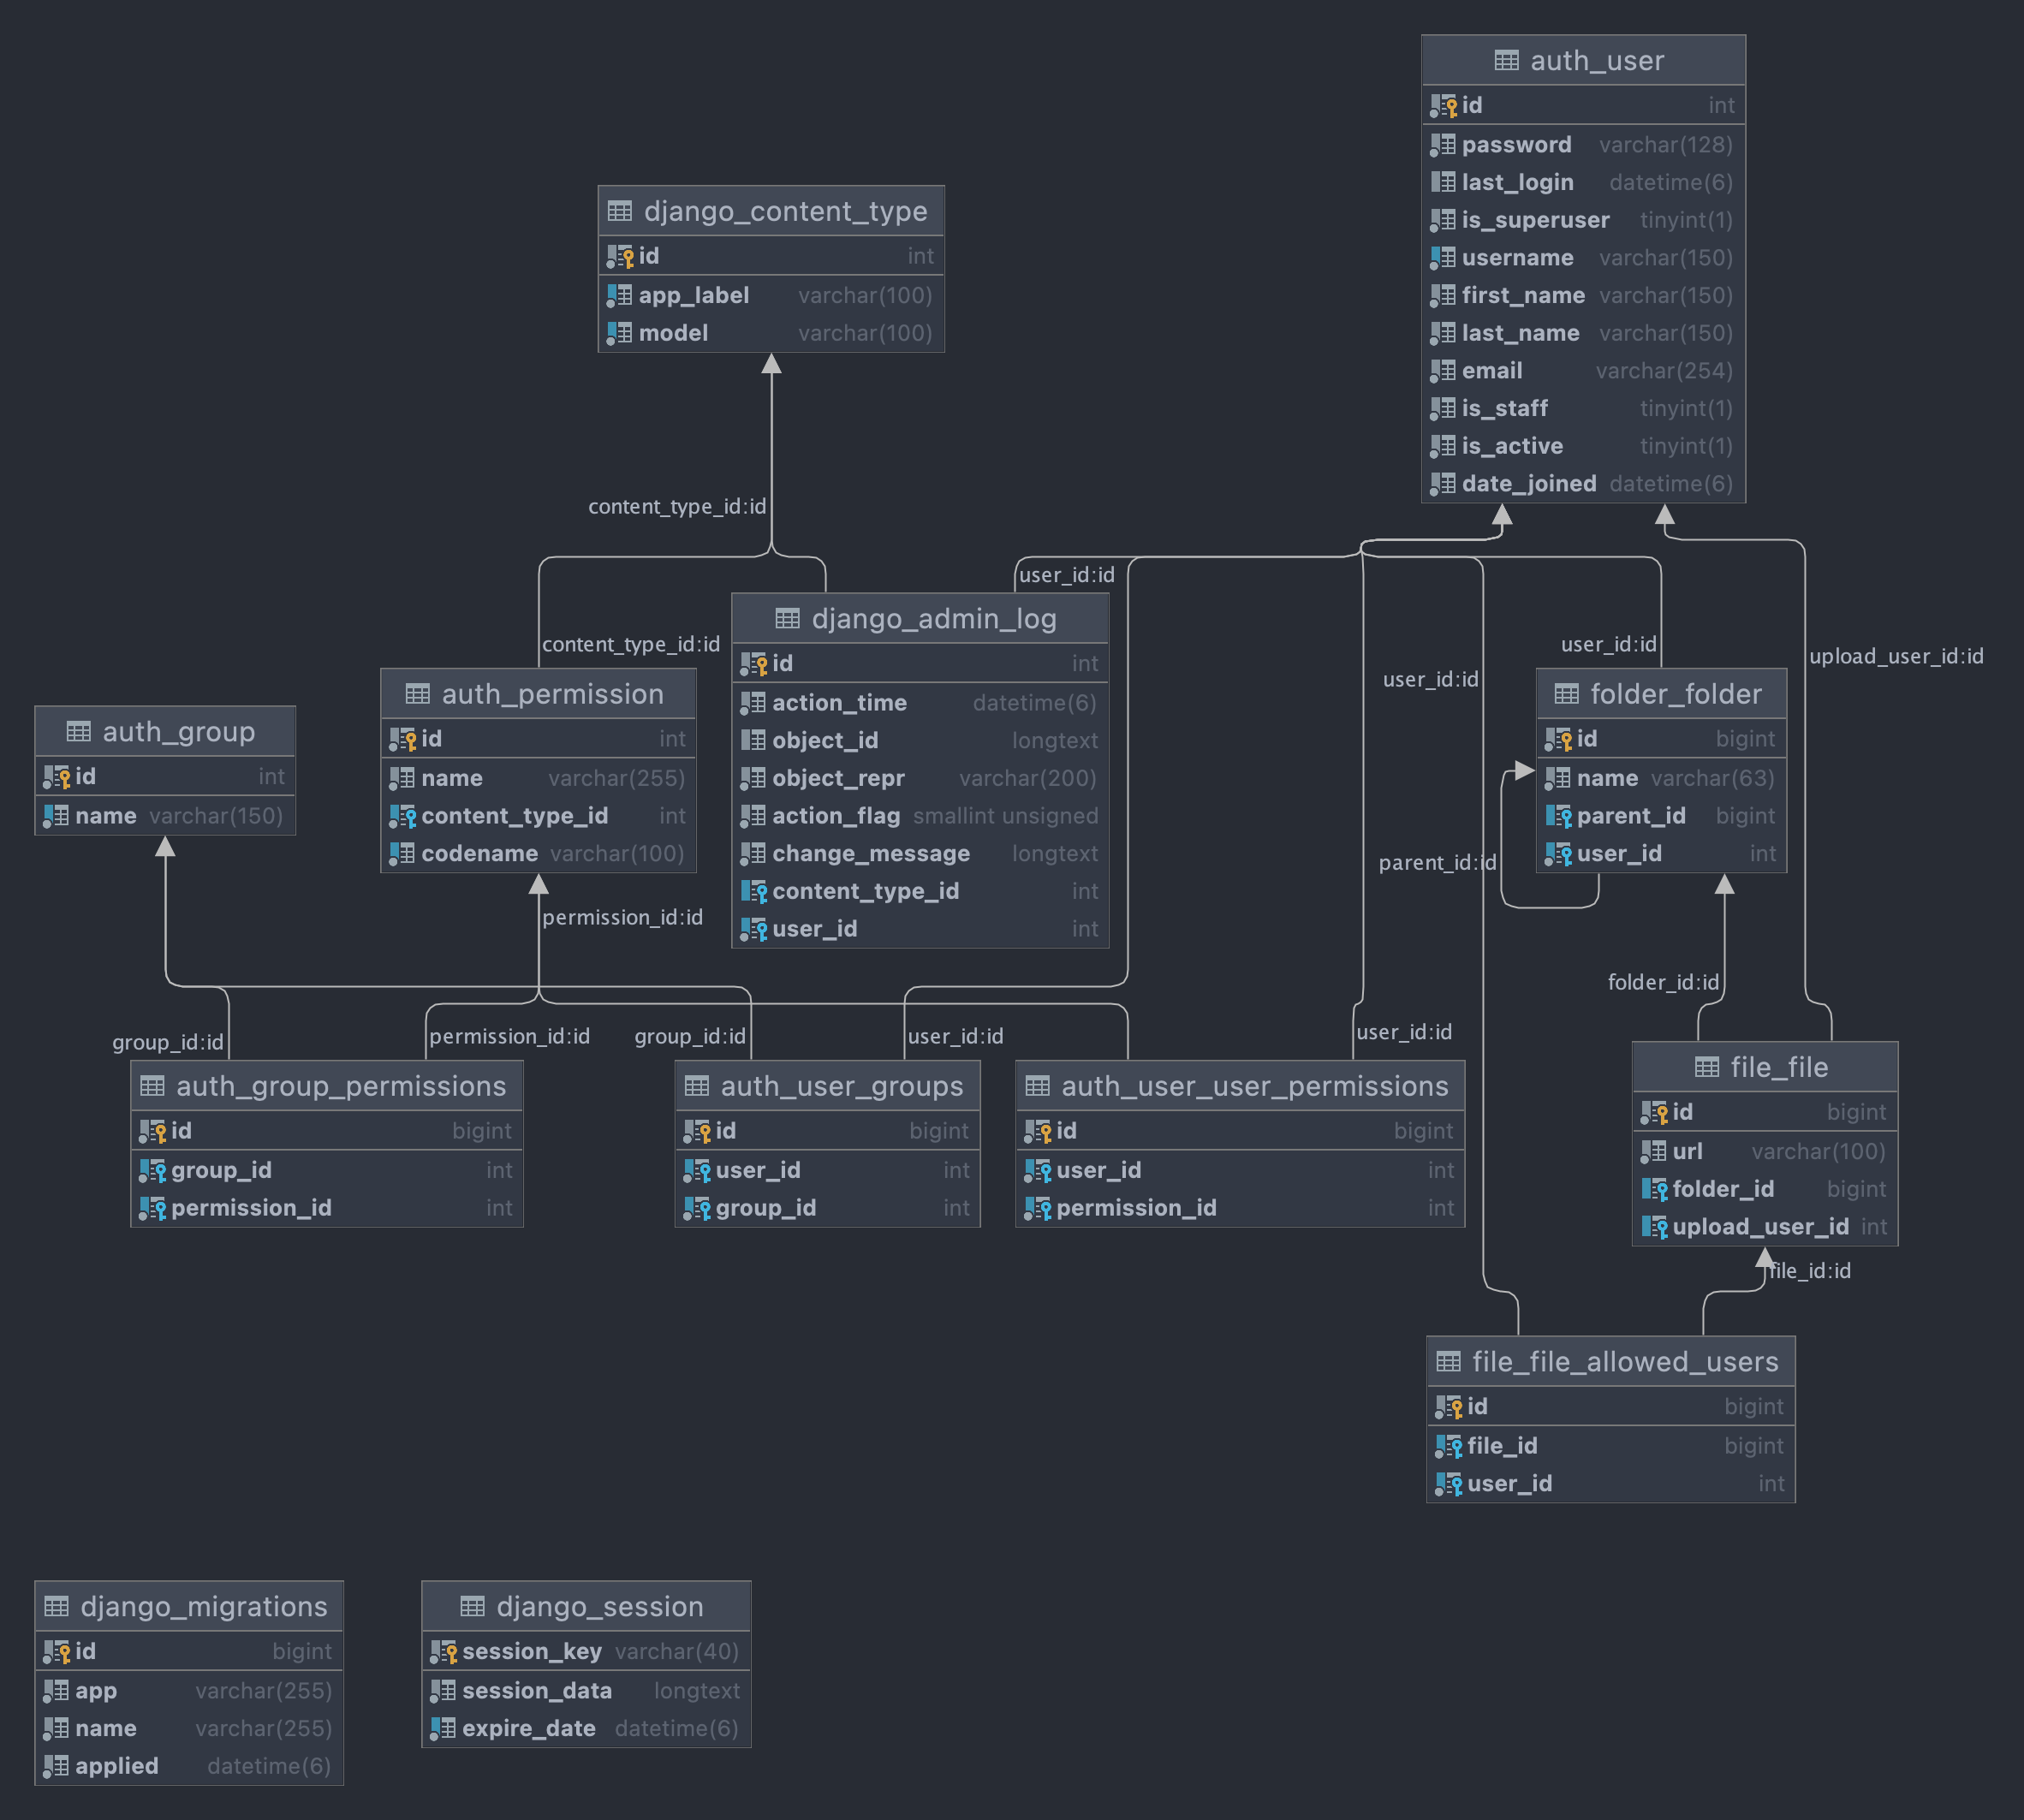Click the auth_group table grid icon
This screenshot has height=1820, width=2024.
(x=79, y=732)
